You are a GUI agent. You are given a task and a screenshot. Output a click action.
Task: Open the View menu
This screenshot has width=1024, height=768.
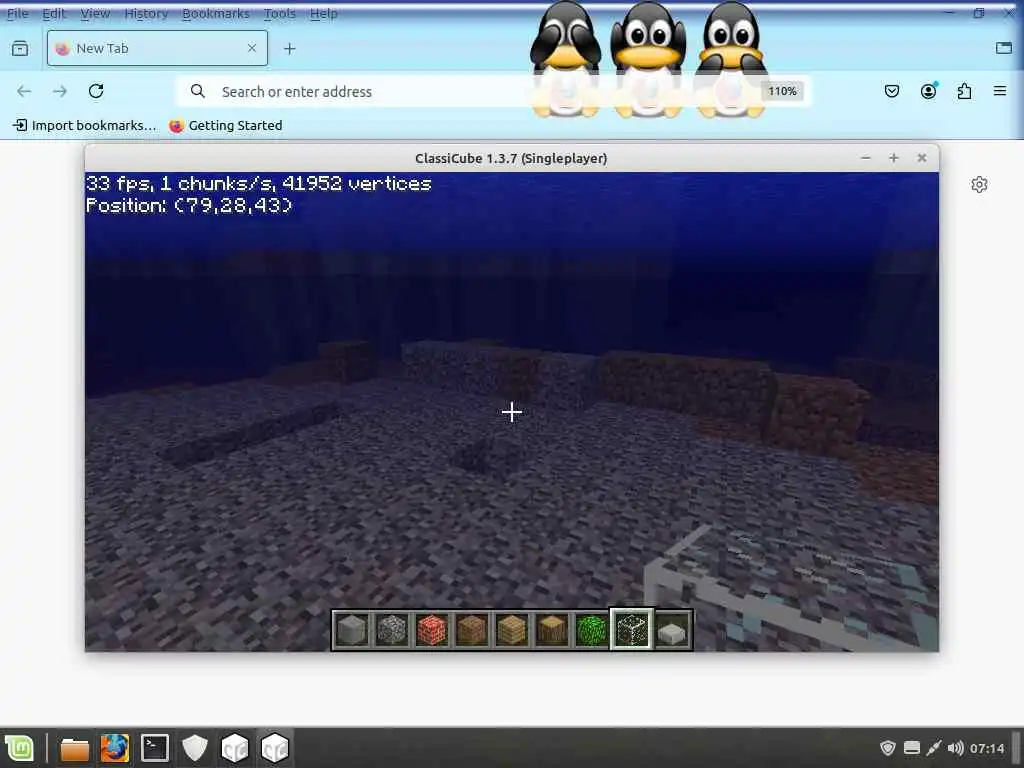tap(95, 13)
